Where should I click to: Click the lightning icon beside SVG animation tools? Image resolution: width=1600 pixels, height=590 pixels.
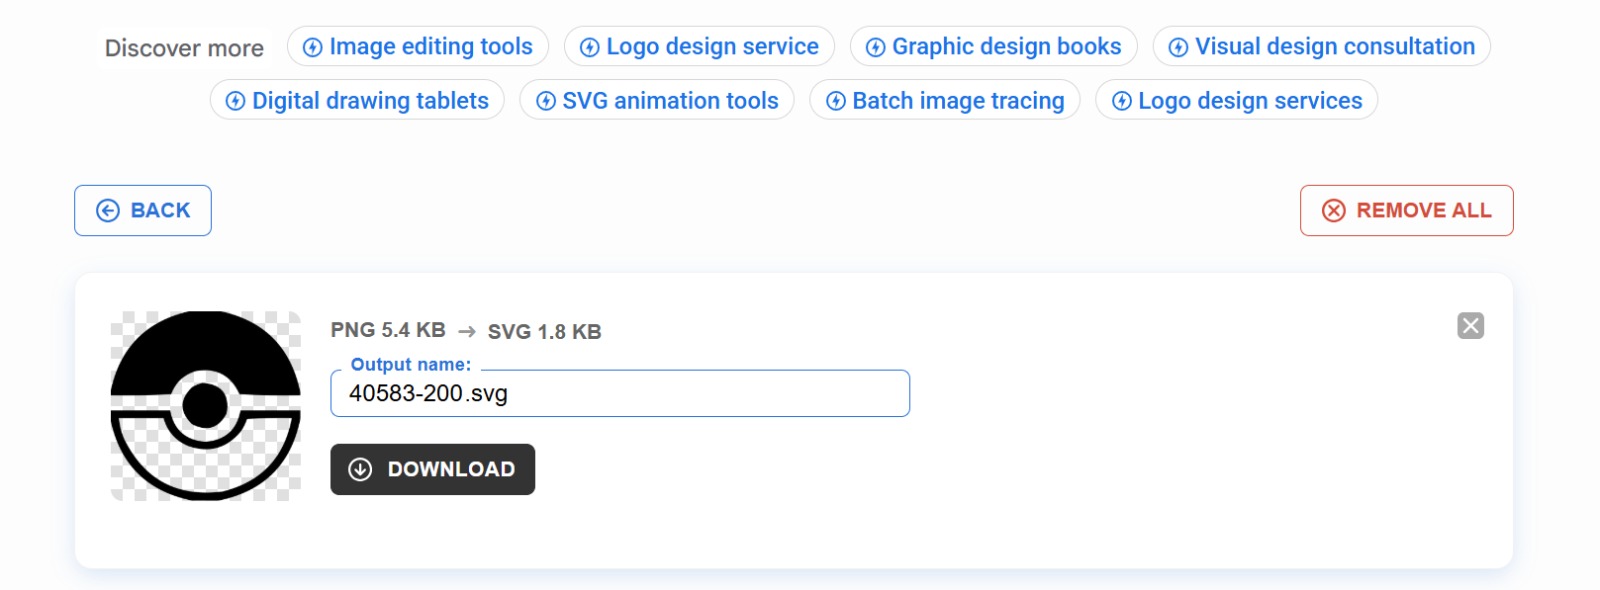pos(546,100)
